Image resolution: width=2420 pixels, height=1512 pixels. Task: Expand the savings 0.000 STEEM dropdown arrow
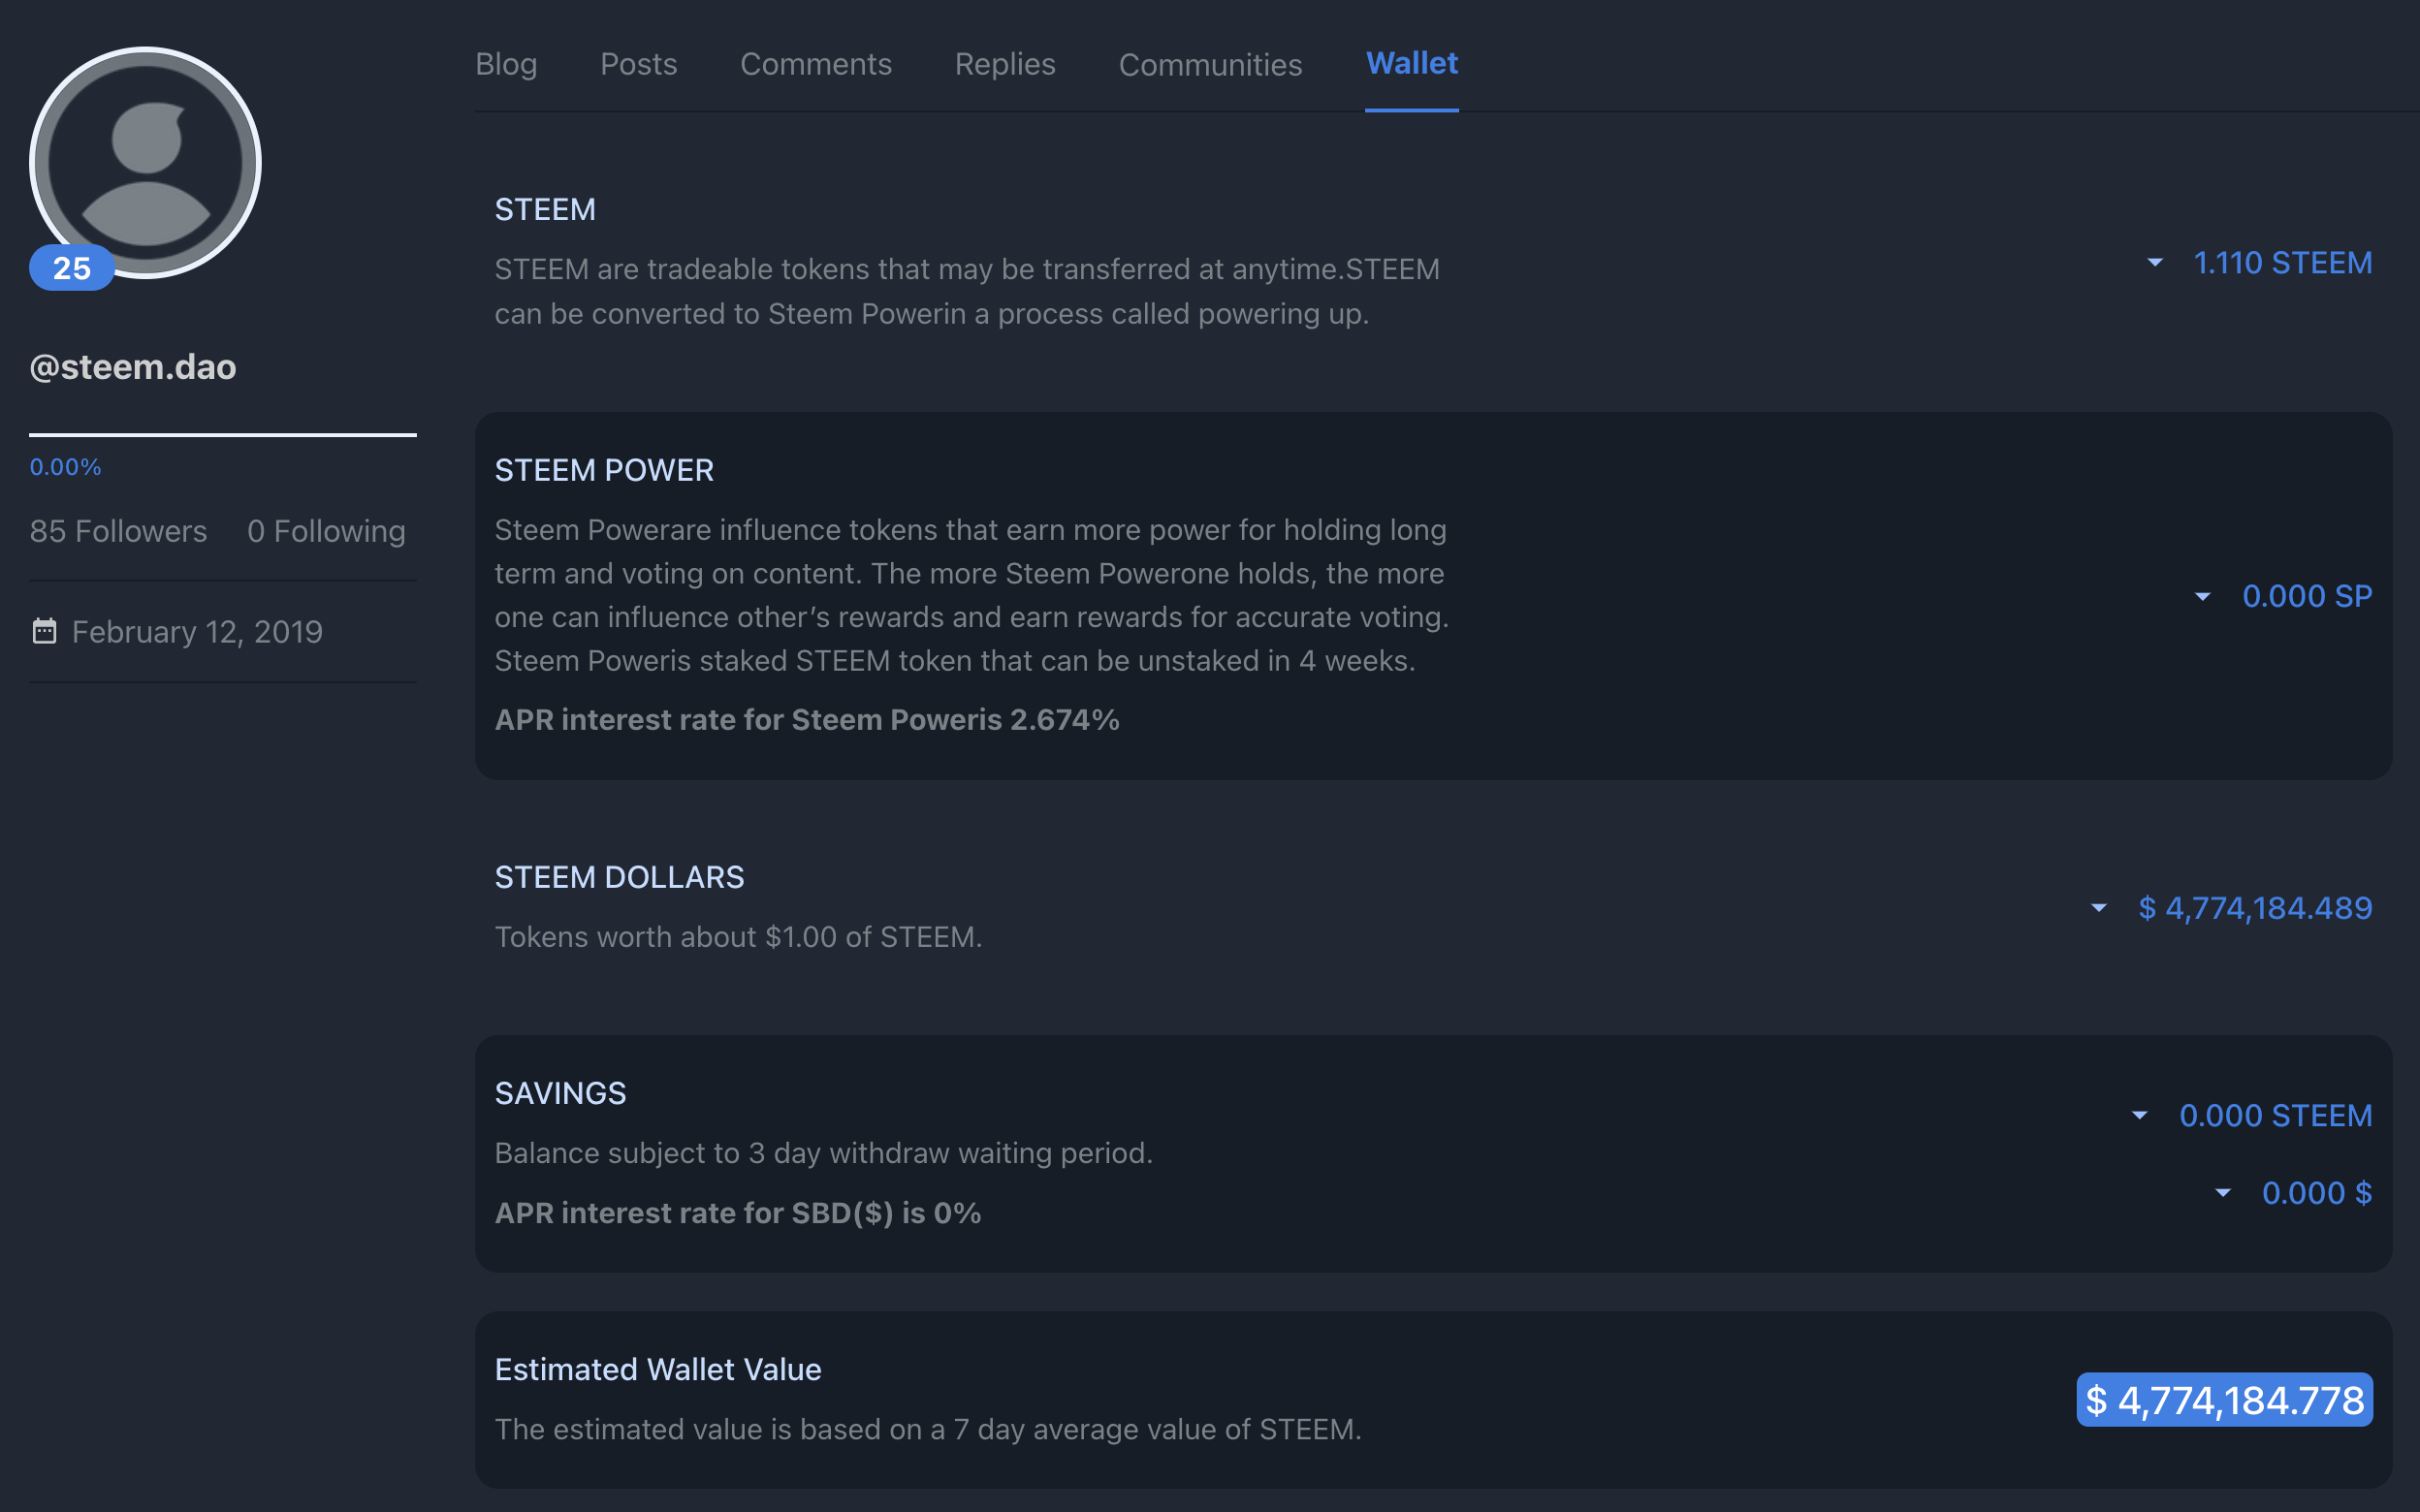(x=2139, y=1115)
